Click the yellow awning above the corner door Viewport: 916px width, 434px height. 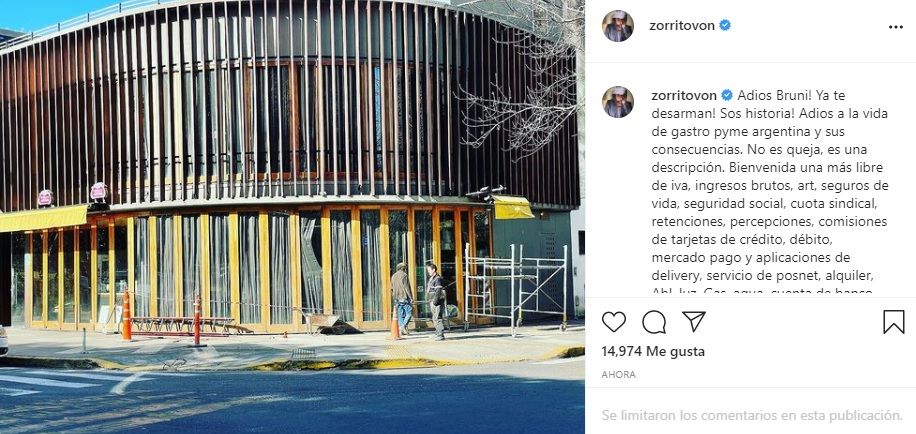[x=513, y=207]
